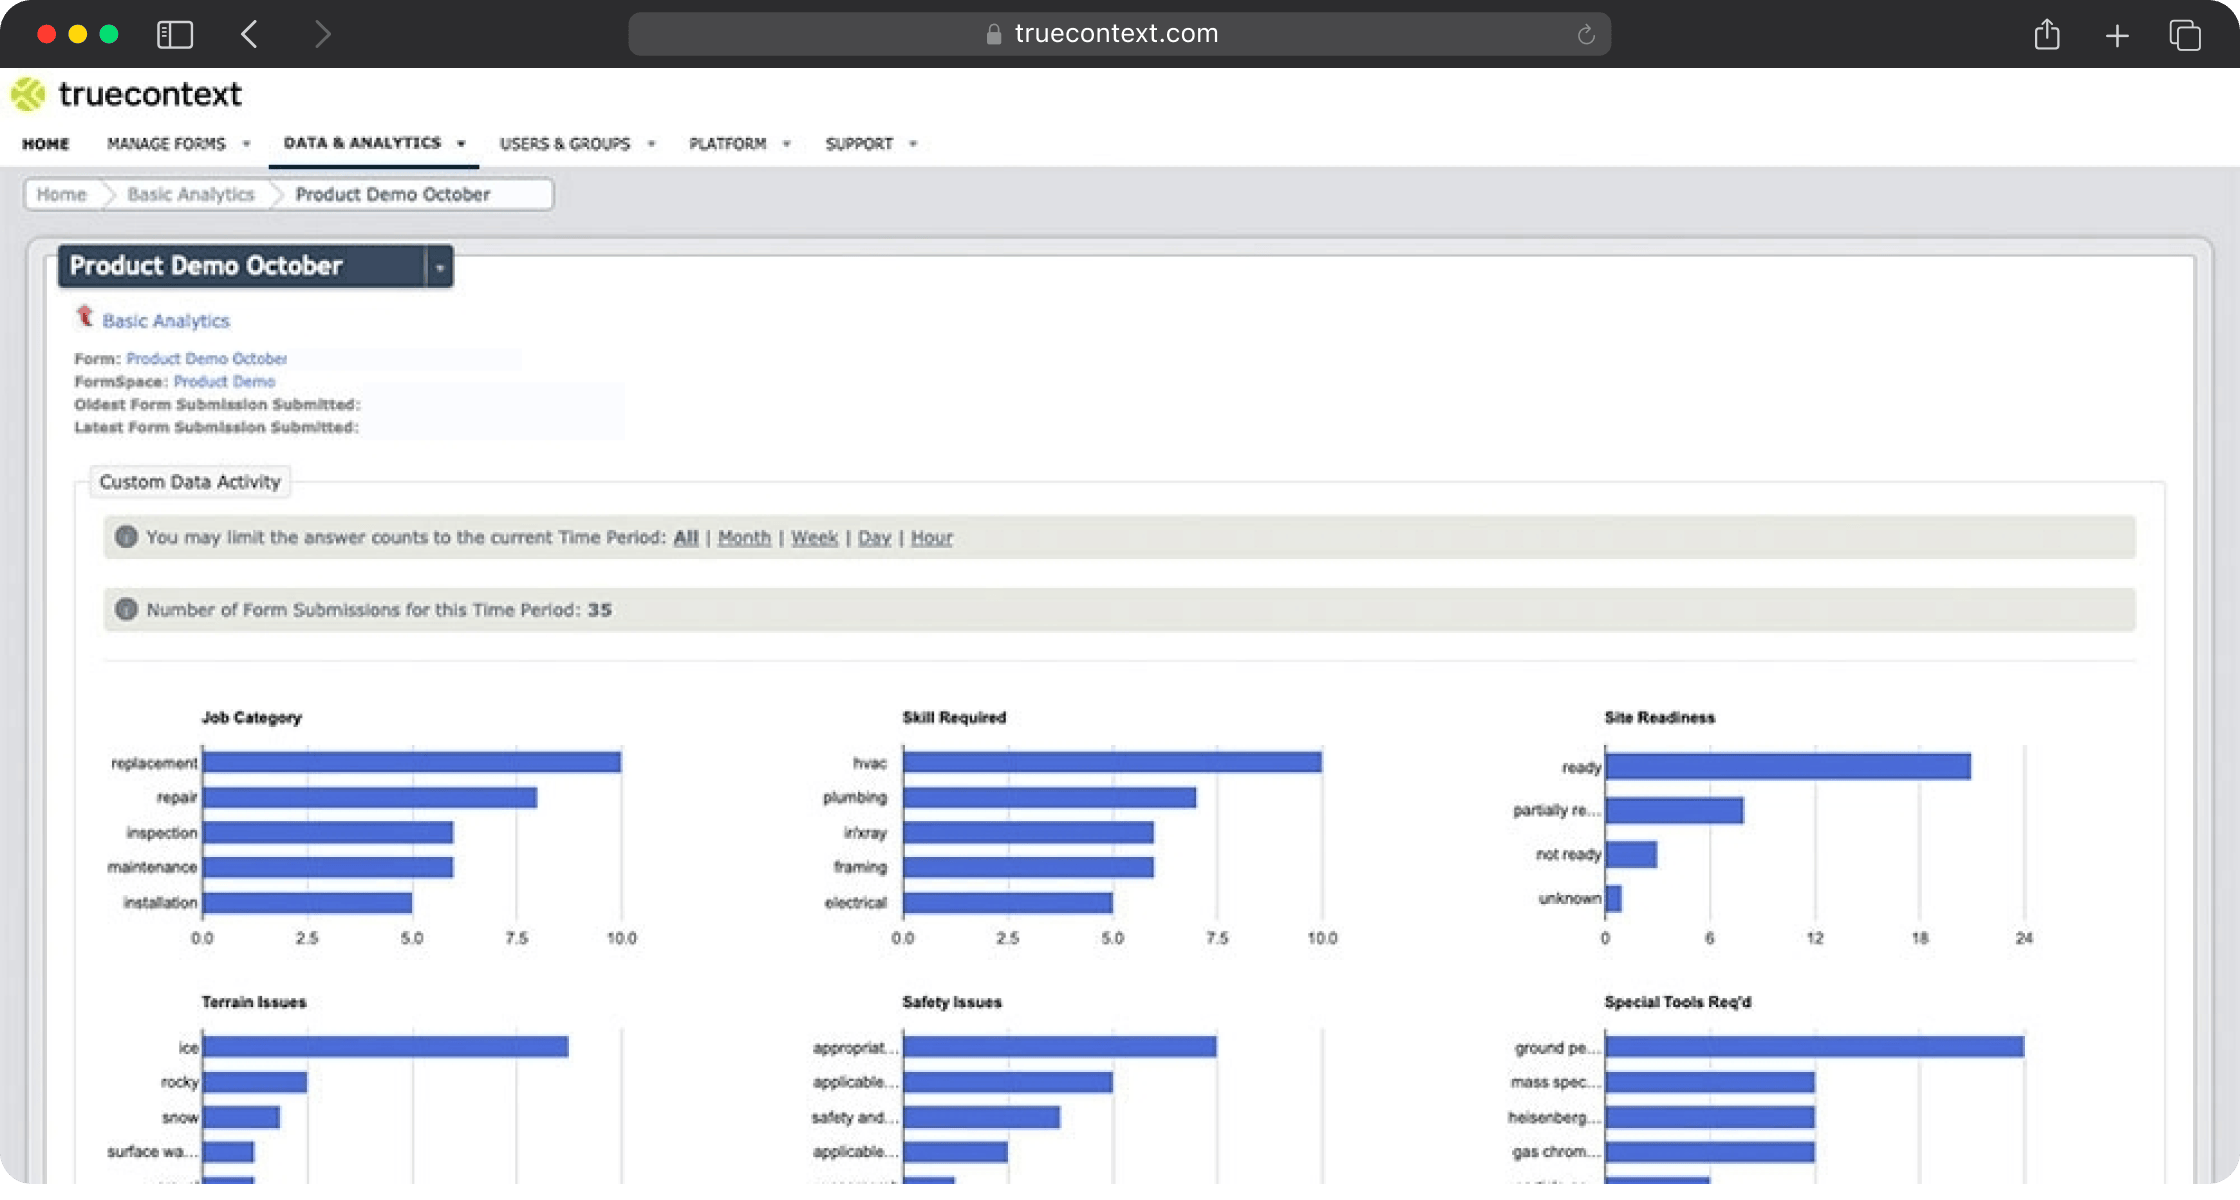This screenshot has height=1200, width=2240.
Task: Click the info icon beside Number of Form Submissions
Action: pos(126,609)
